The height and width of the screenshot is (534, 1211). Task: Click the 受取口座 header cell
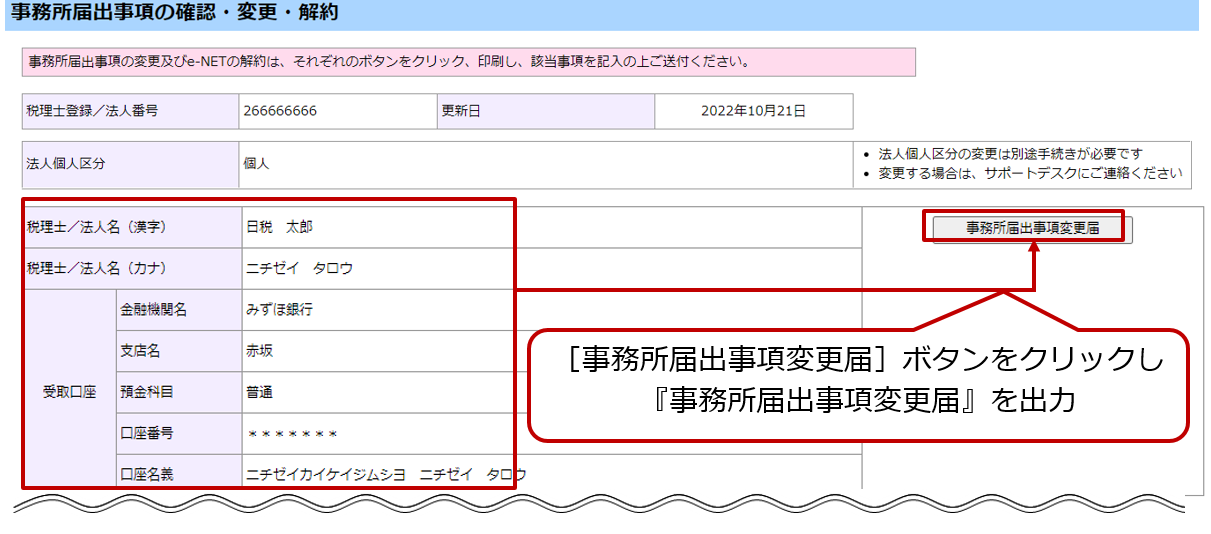tap(68, 391)
